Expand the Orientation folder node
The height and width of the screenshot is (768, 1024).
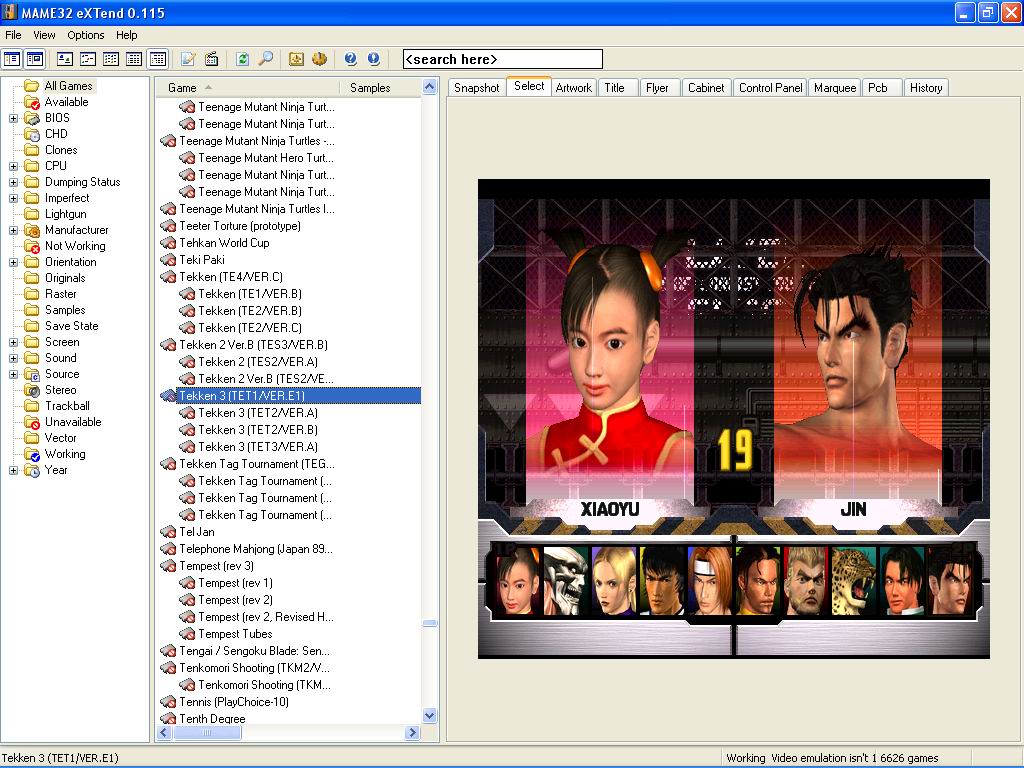(x=13, y=263)
